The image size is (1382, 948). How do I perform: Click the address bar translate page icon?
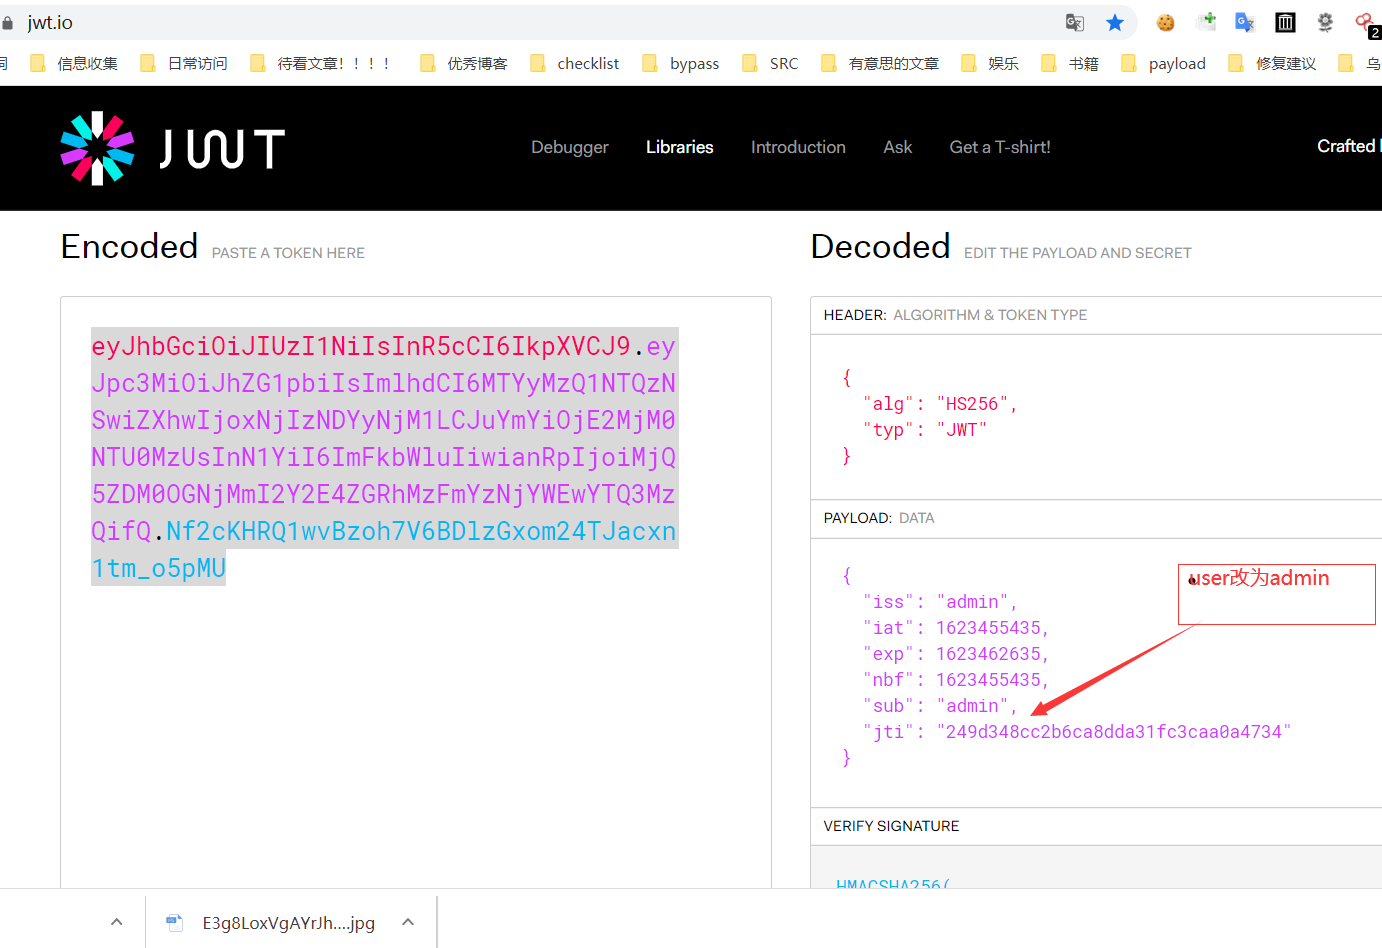1075,22
